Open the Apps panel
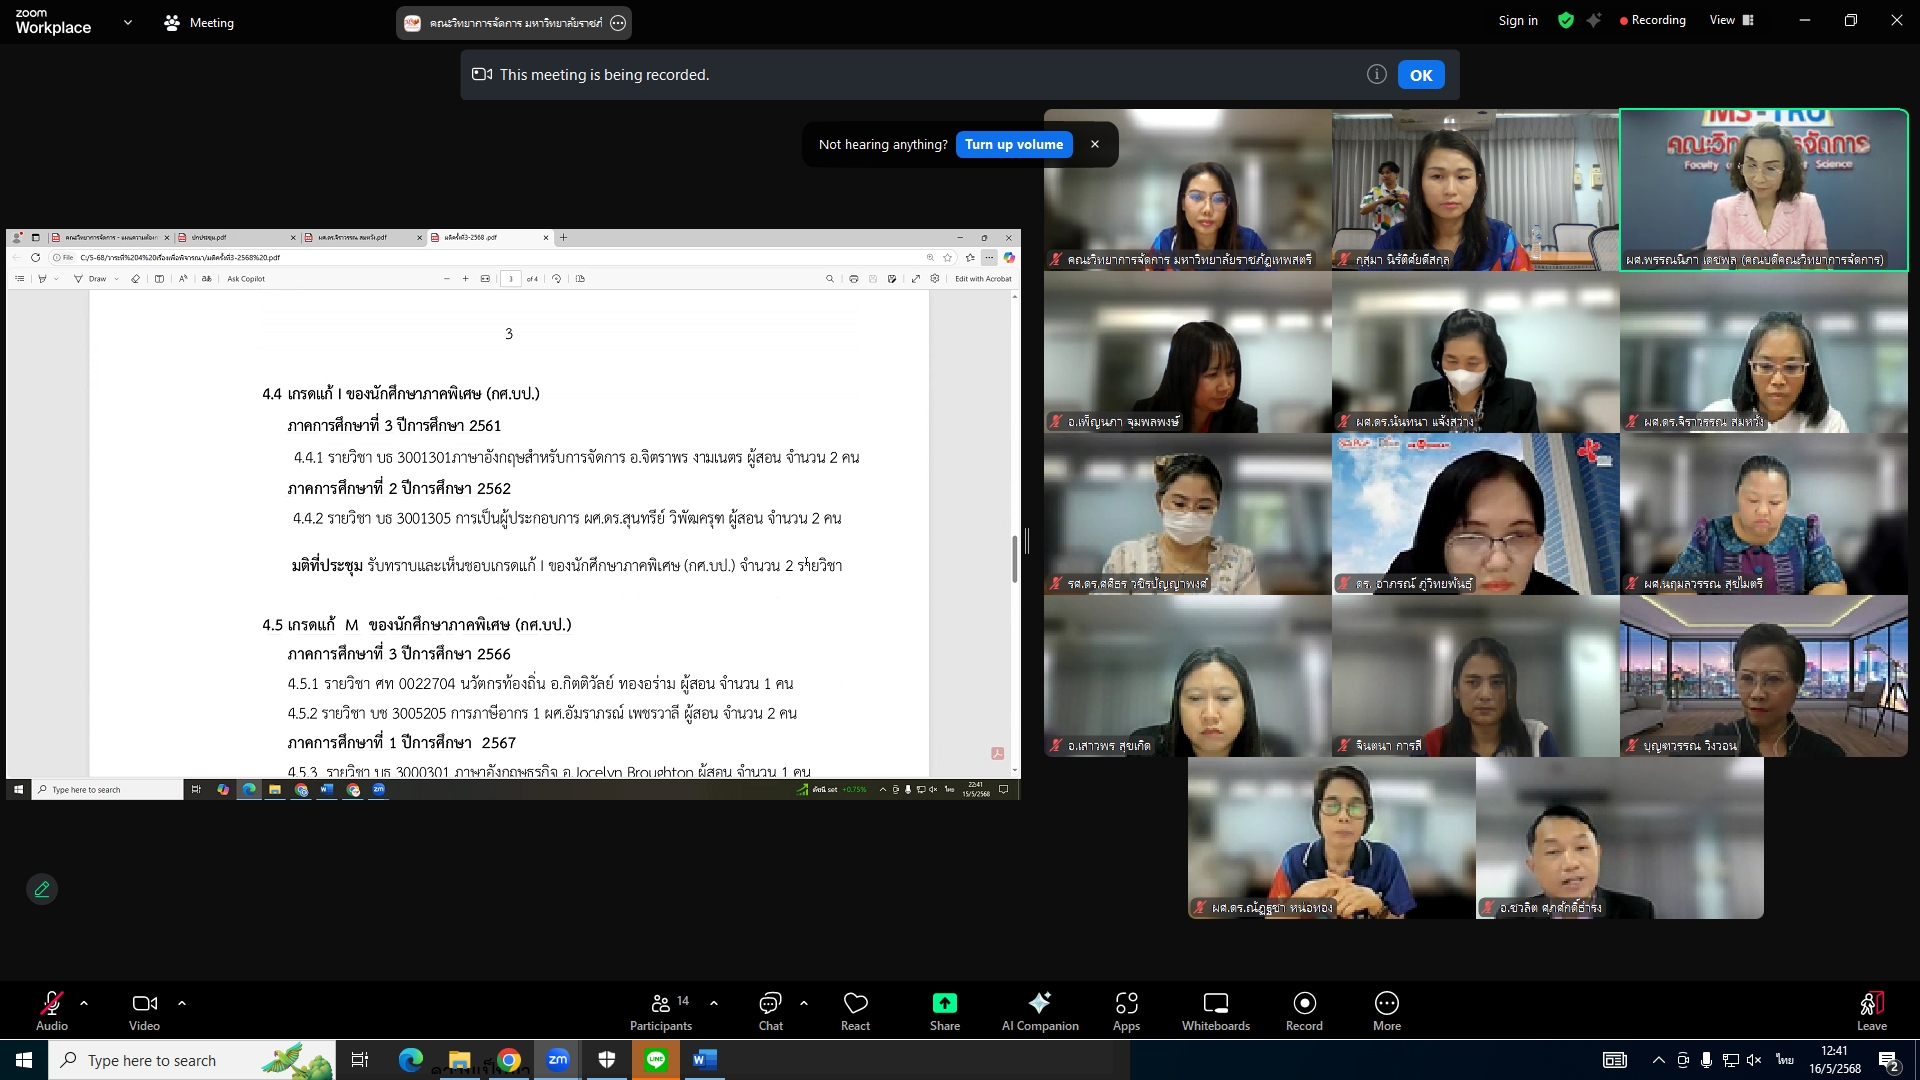The image size is (1920, 1080). point(1126,1010)
